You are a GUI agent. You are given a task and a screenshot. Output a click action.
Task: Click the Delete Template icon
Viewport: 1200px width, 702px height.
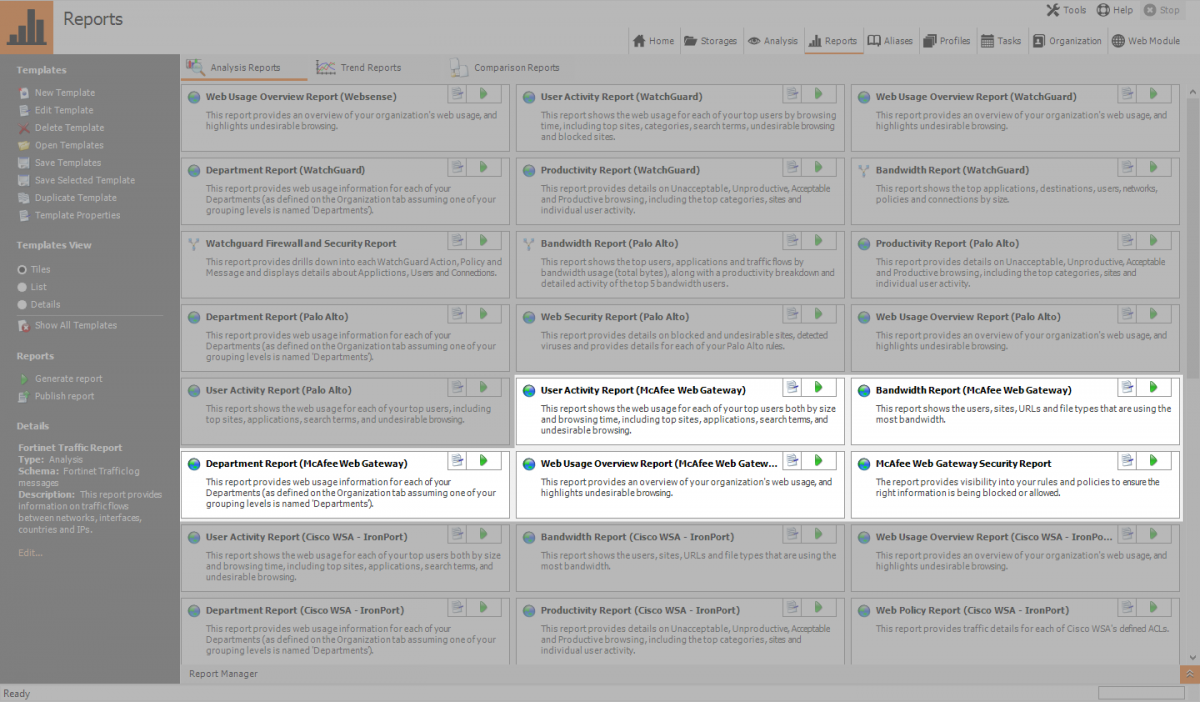tap(24, 128)
